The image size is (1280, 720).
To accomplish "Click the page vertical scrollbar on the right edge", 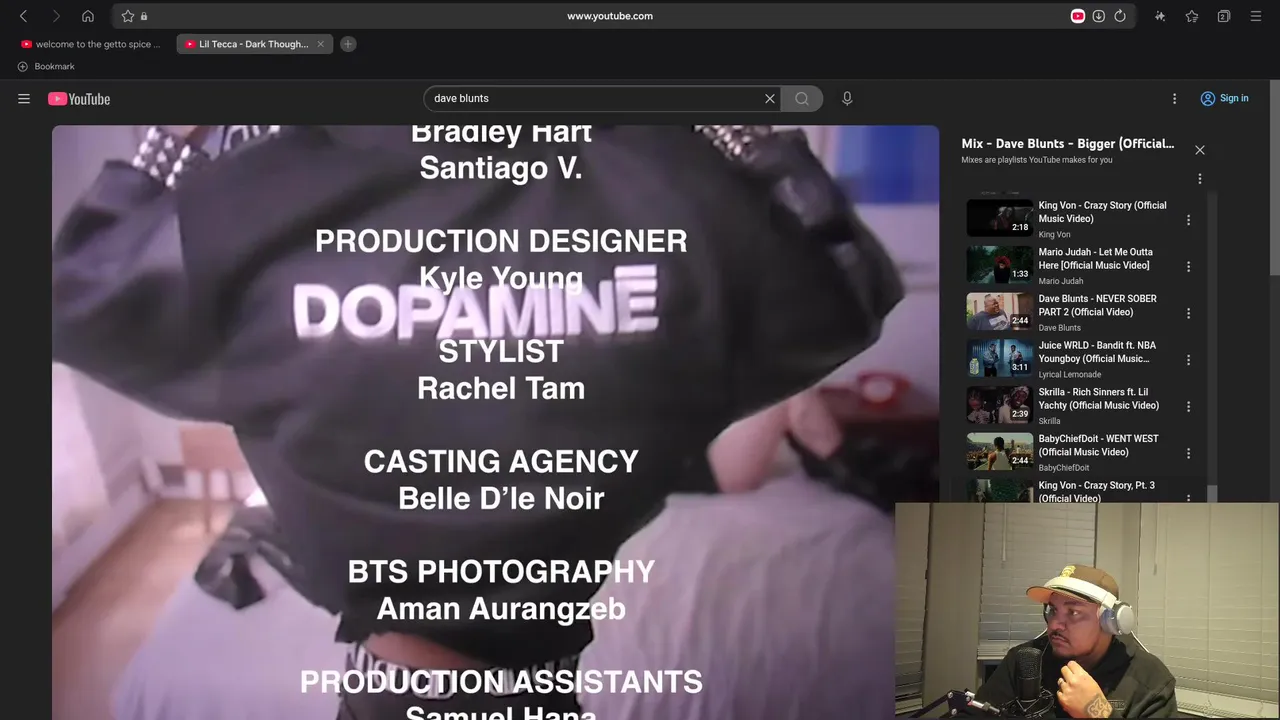I will pyautogui.click(x=1274, y=176).
